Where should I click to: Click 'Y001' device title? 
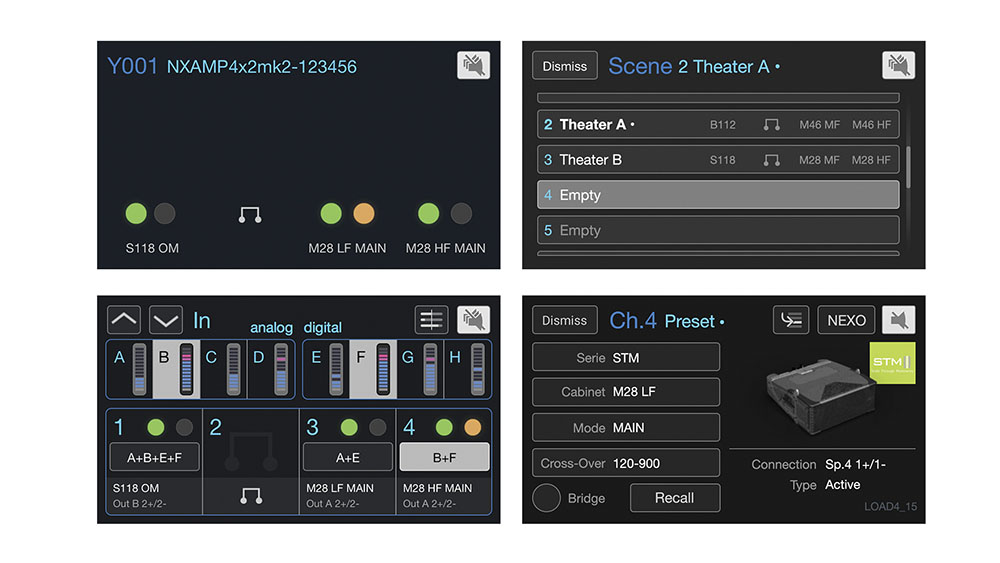pos(132,66)
